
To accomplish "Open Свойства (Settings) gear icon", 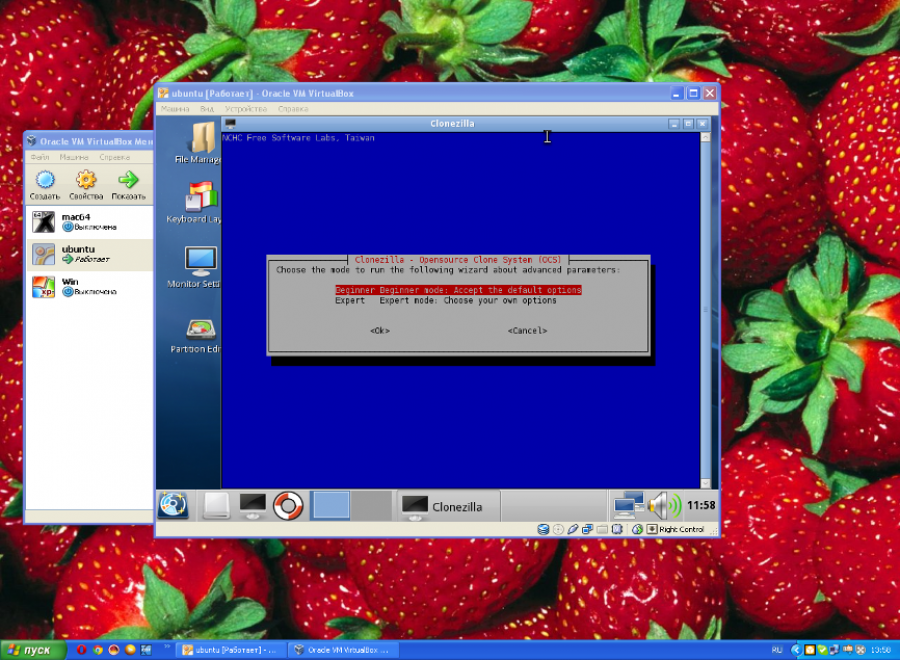I will point(86,185).
